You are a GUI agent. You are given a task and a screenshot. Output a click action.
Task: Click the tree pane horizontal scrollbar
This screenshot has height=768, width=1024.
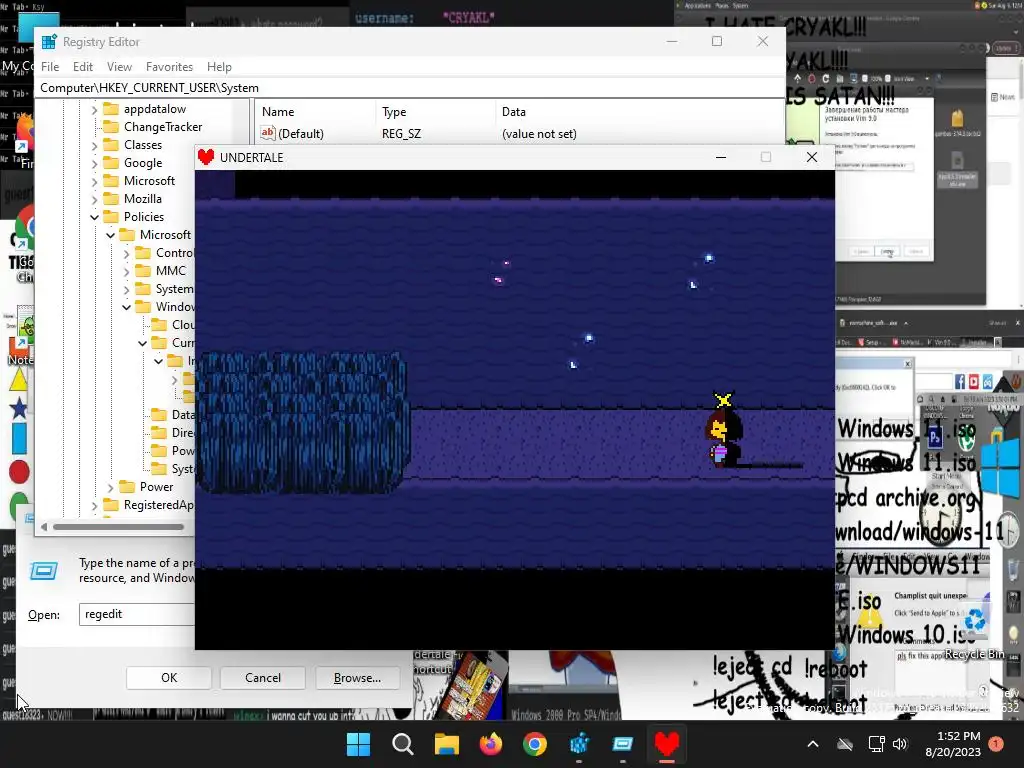coord(118,527)
